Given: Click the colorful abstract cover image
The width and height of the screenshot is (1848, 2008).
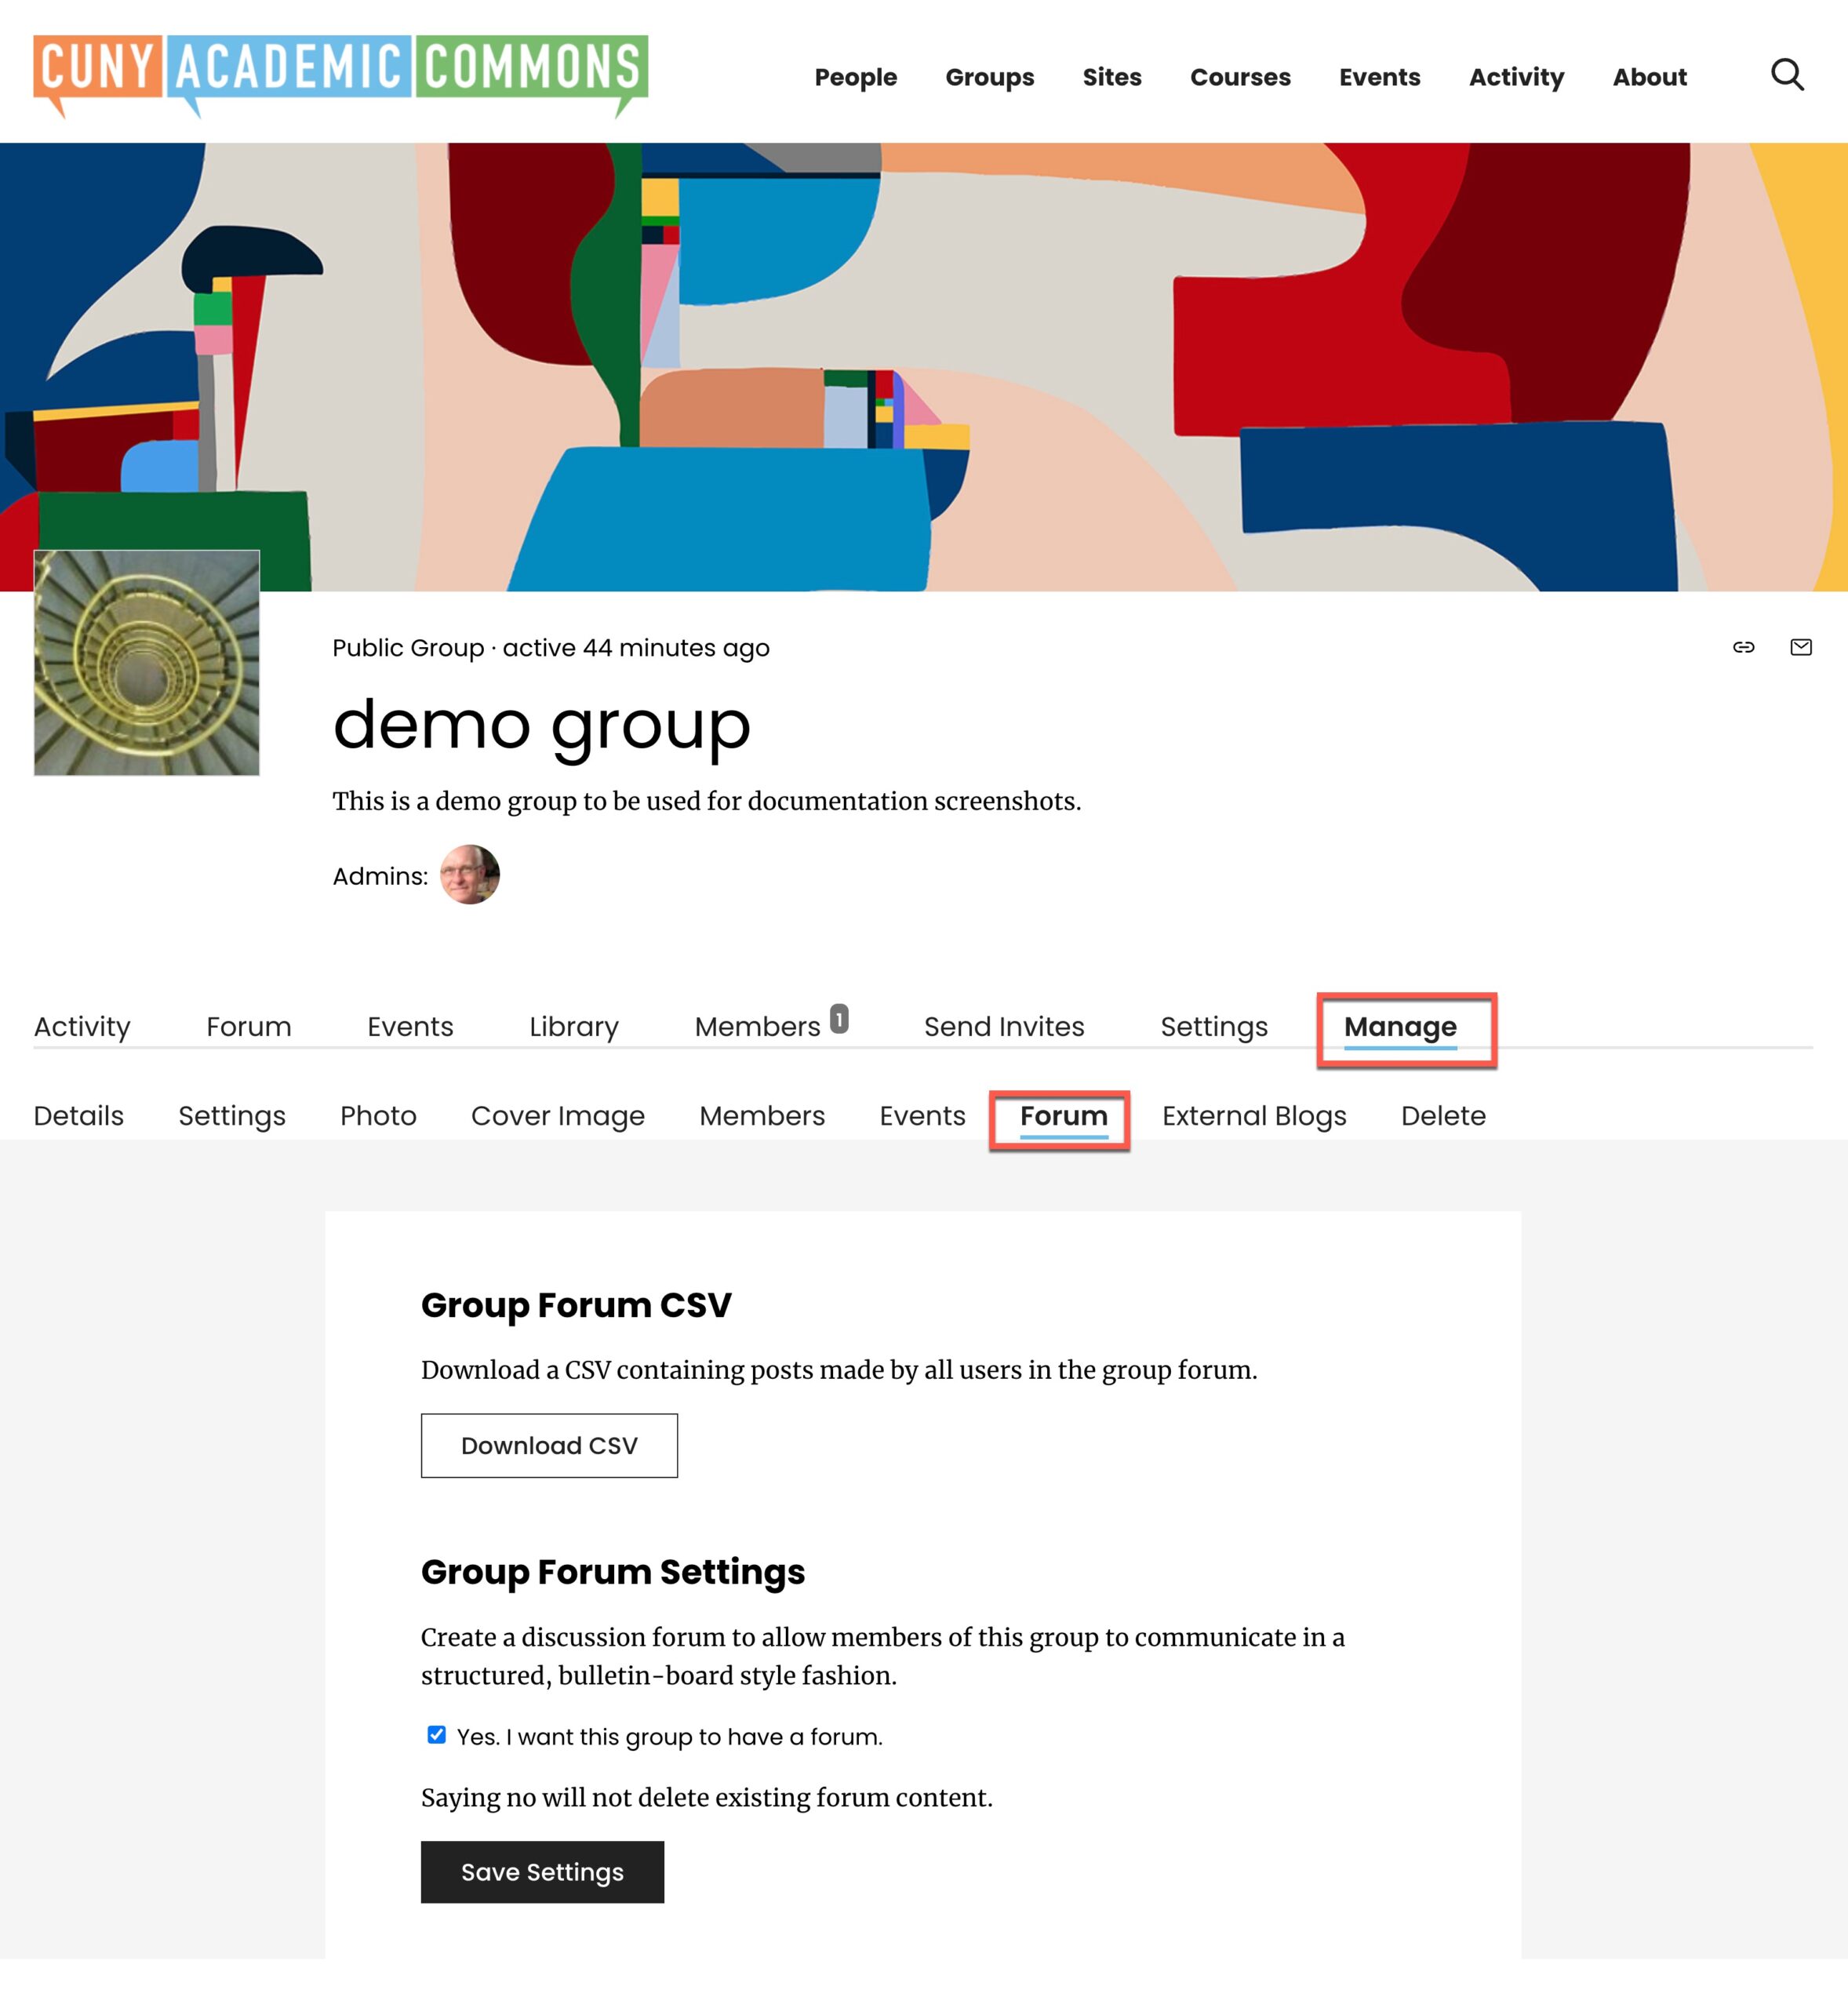Looking at the screenshot, I should coord(924,366).
